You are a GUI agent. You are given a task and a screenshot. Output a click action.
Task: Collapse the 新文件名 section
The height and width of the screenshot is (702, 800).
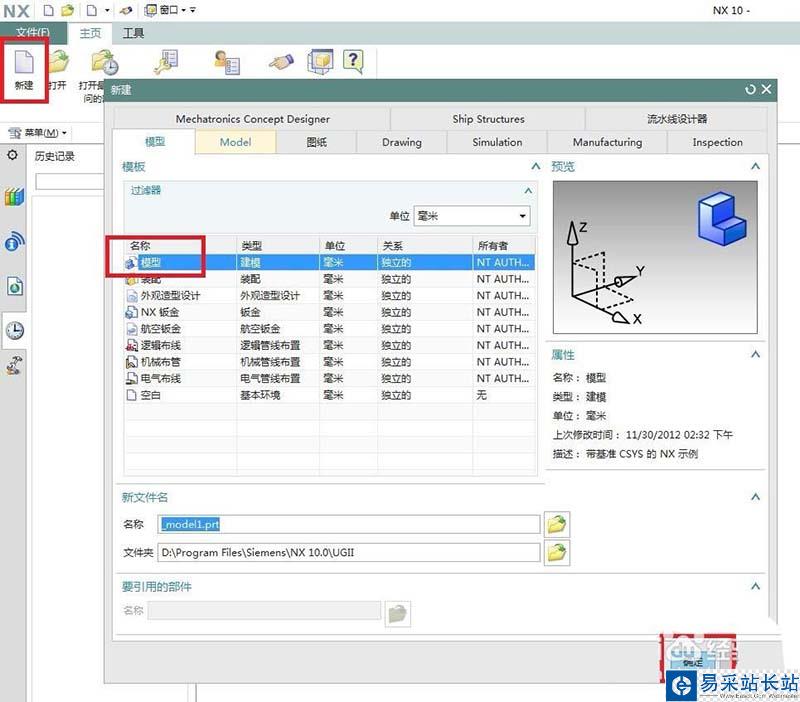756,497
